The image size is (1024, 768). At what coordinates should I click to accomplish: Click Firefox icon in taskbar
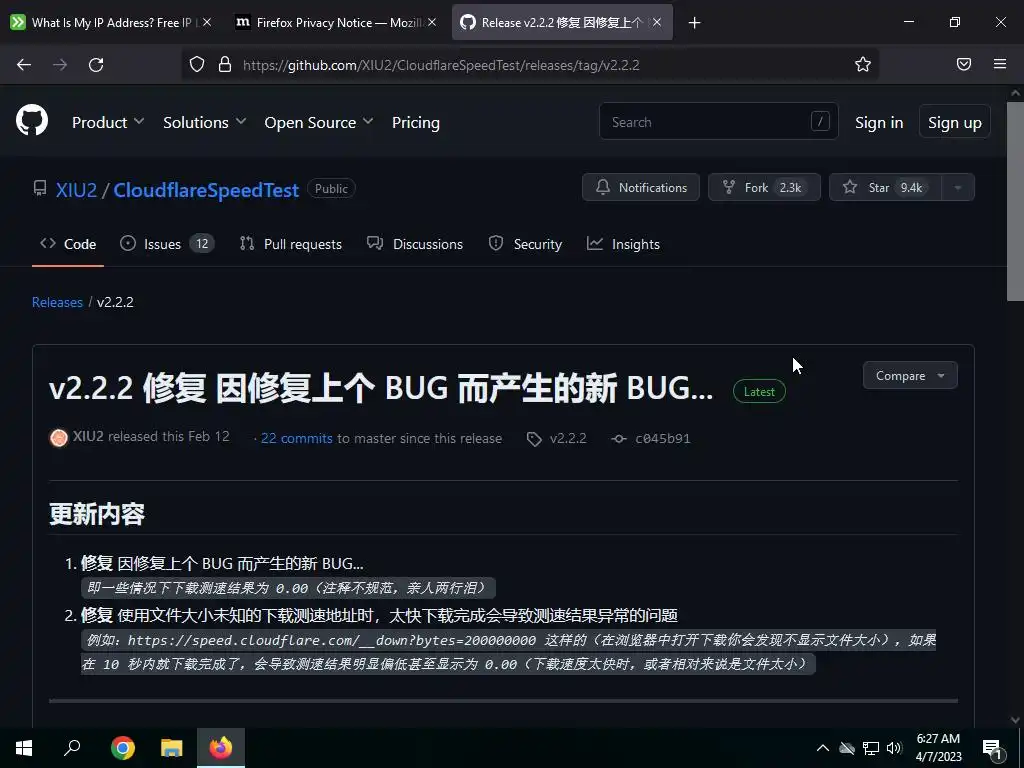click(x=221, y=748)
